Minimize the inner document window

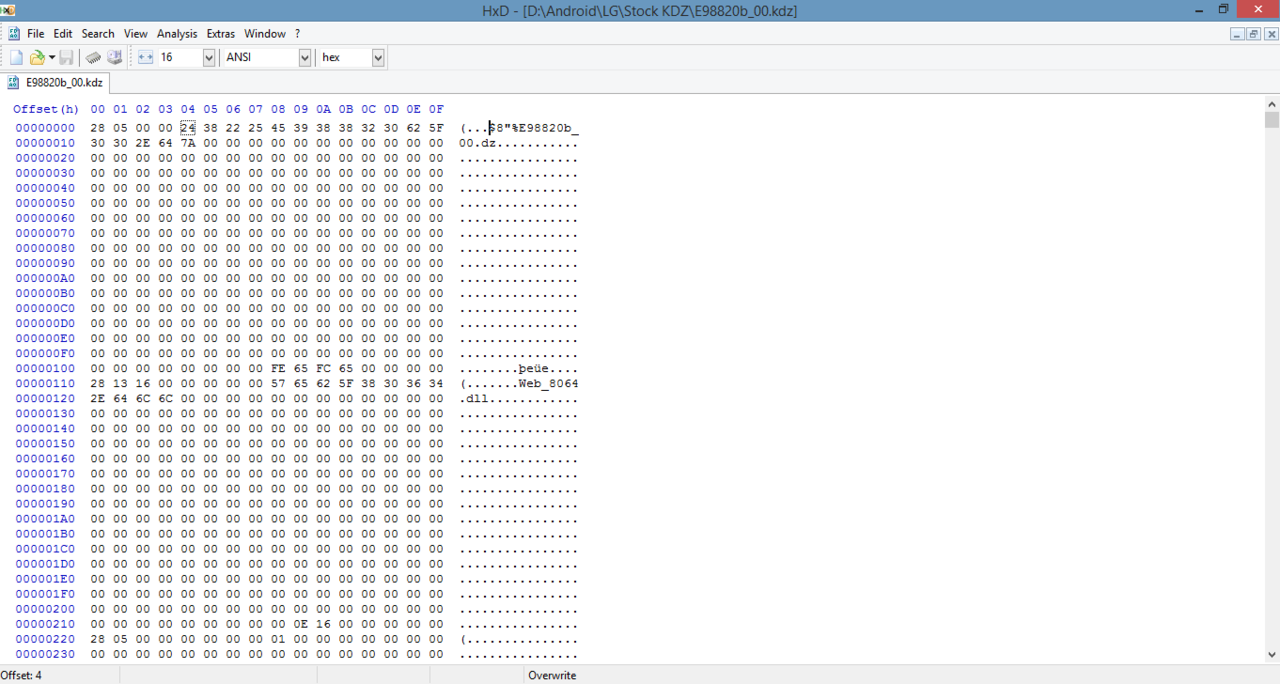1237,34
